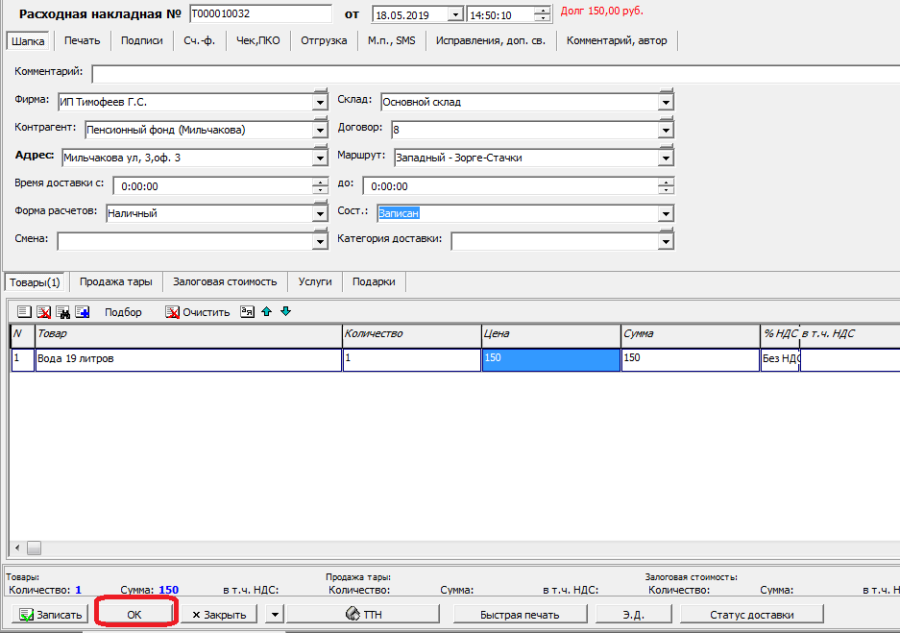Switch to the Печать tab

point(82,41)
